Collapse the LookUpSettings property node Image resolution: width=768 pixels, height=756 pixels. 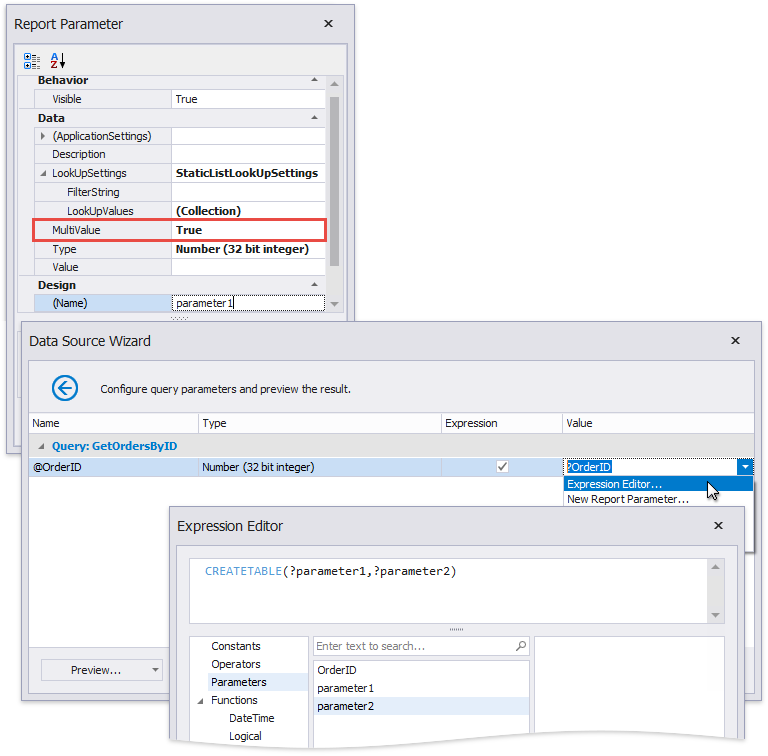pos(43,174)
